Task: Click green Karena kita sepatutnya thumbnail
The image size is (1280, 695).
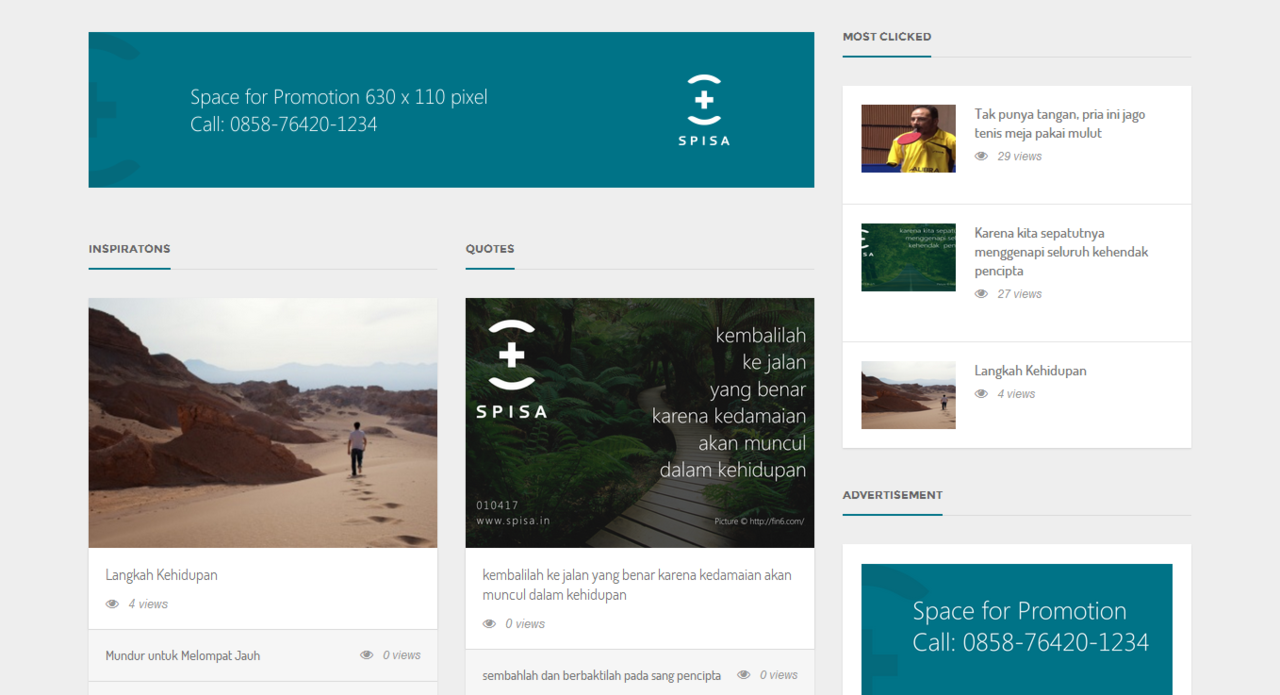Action: point(908,258)
